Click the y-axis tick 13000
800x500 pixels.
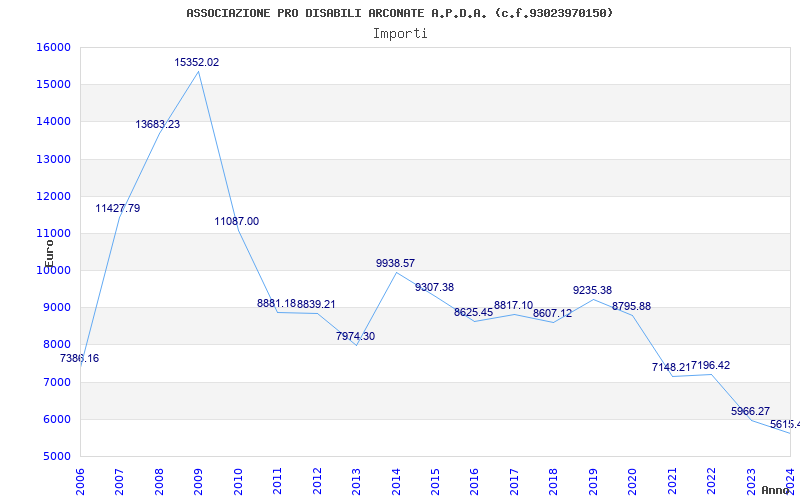(53, 159)
